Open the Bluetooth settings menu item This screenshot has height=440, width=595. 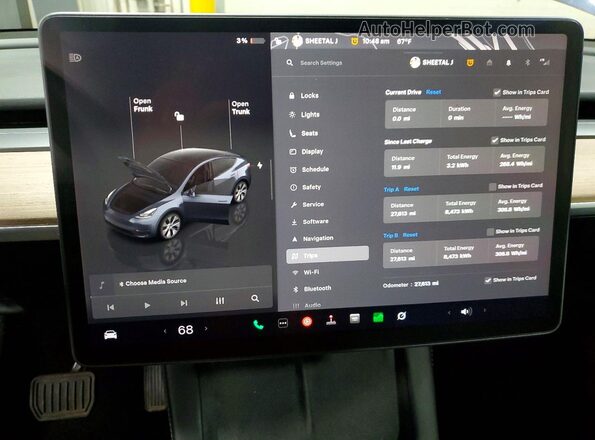pos(312,289)
